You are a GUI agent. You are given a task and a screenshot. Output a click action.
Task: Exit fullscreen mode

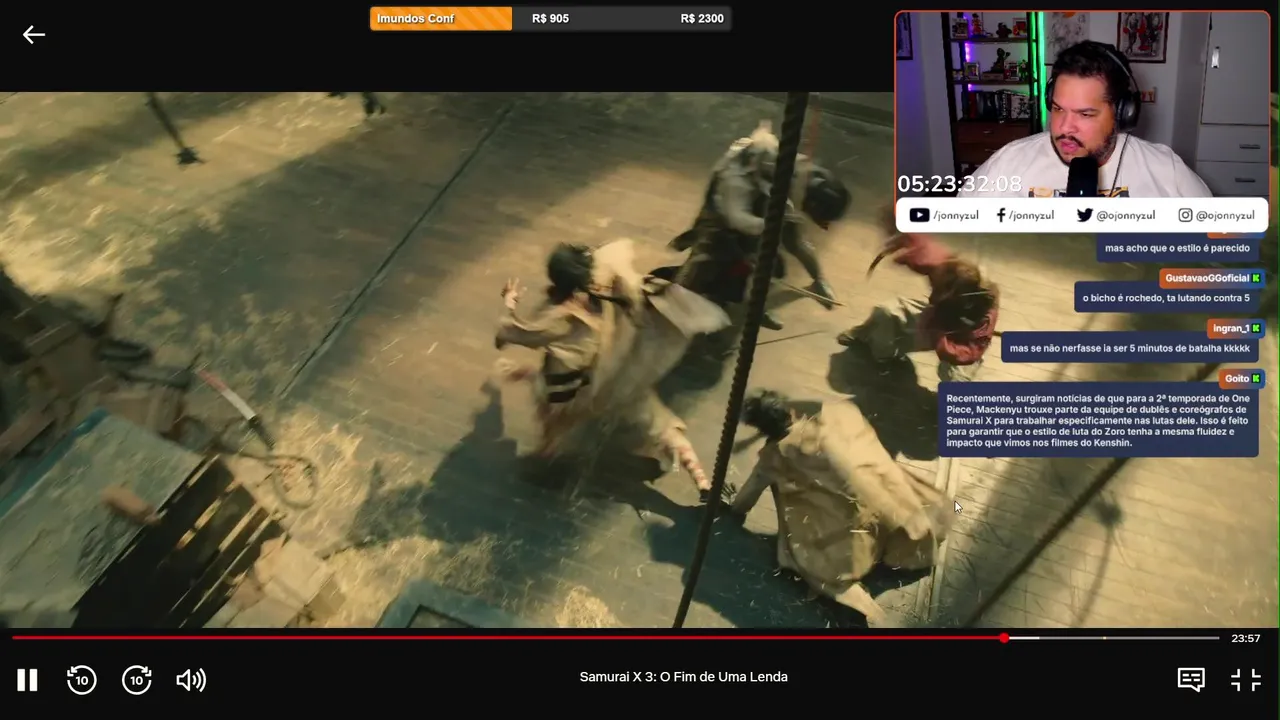click(1246, 680)
